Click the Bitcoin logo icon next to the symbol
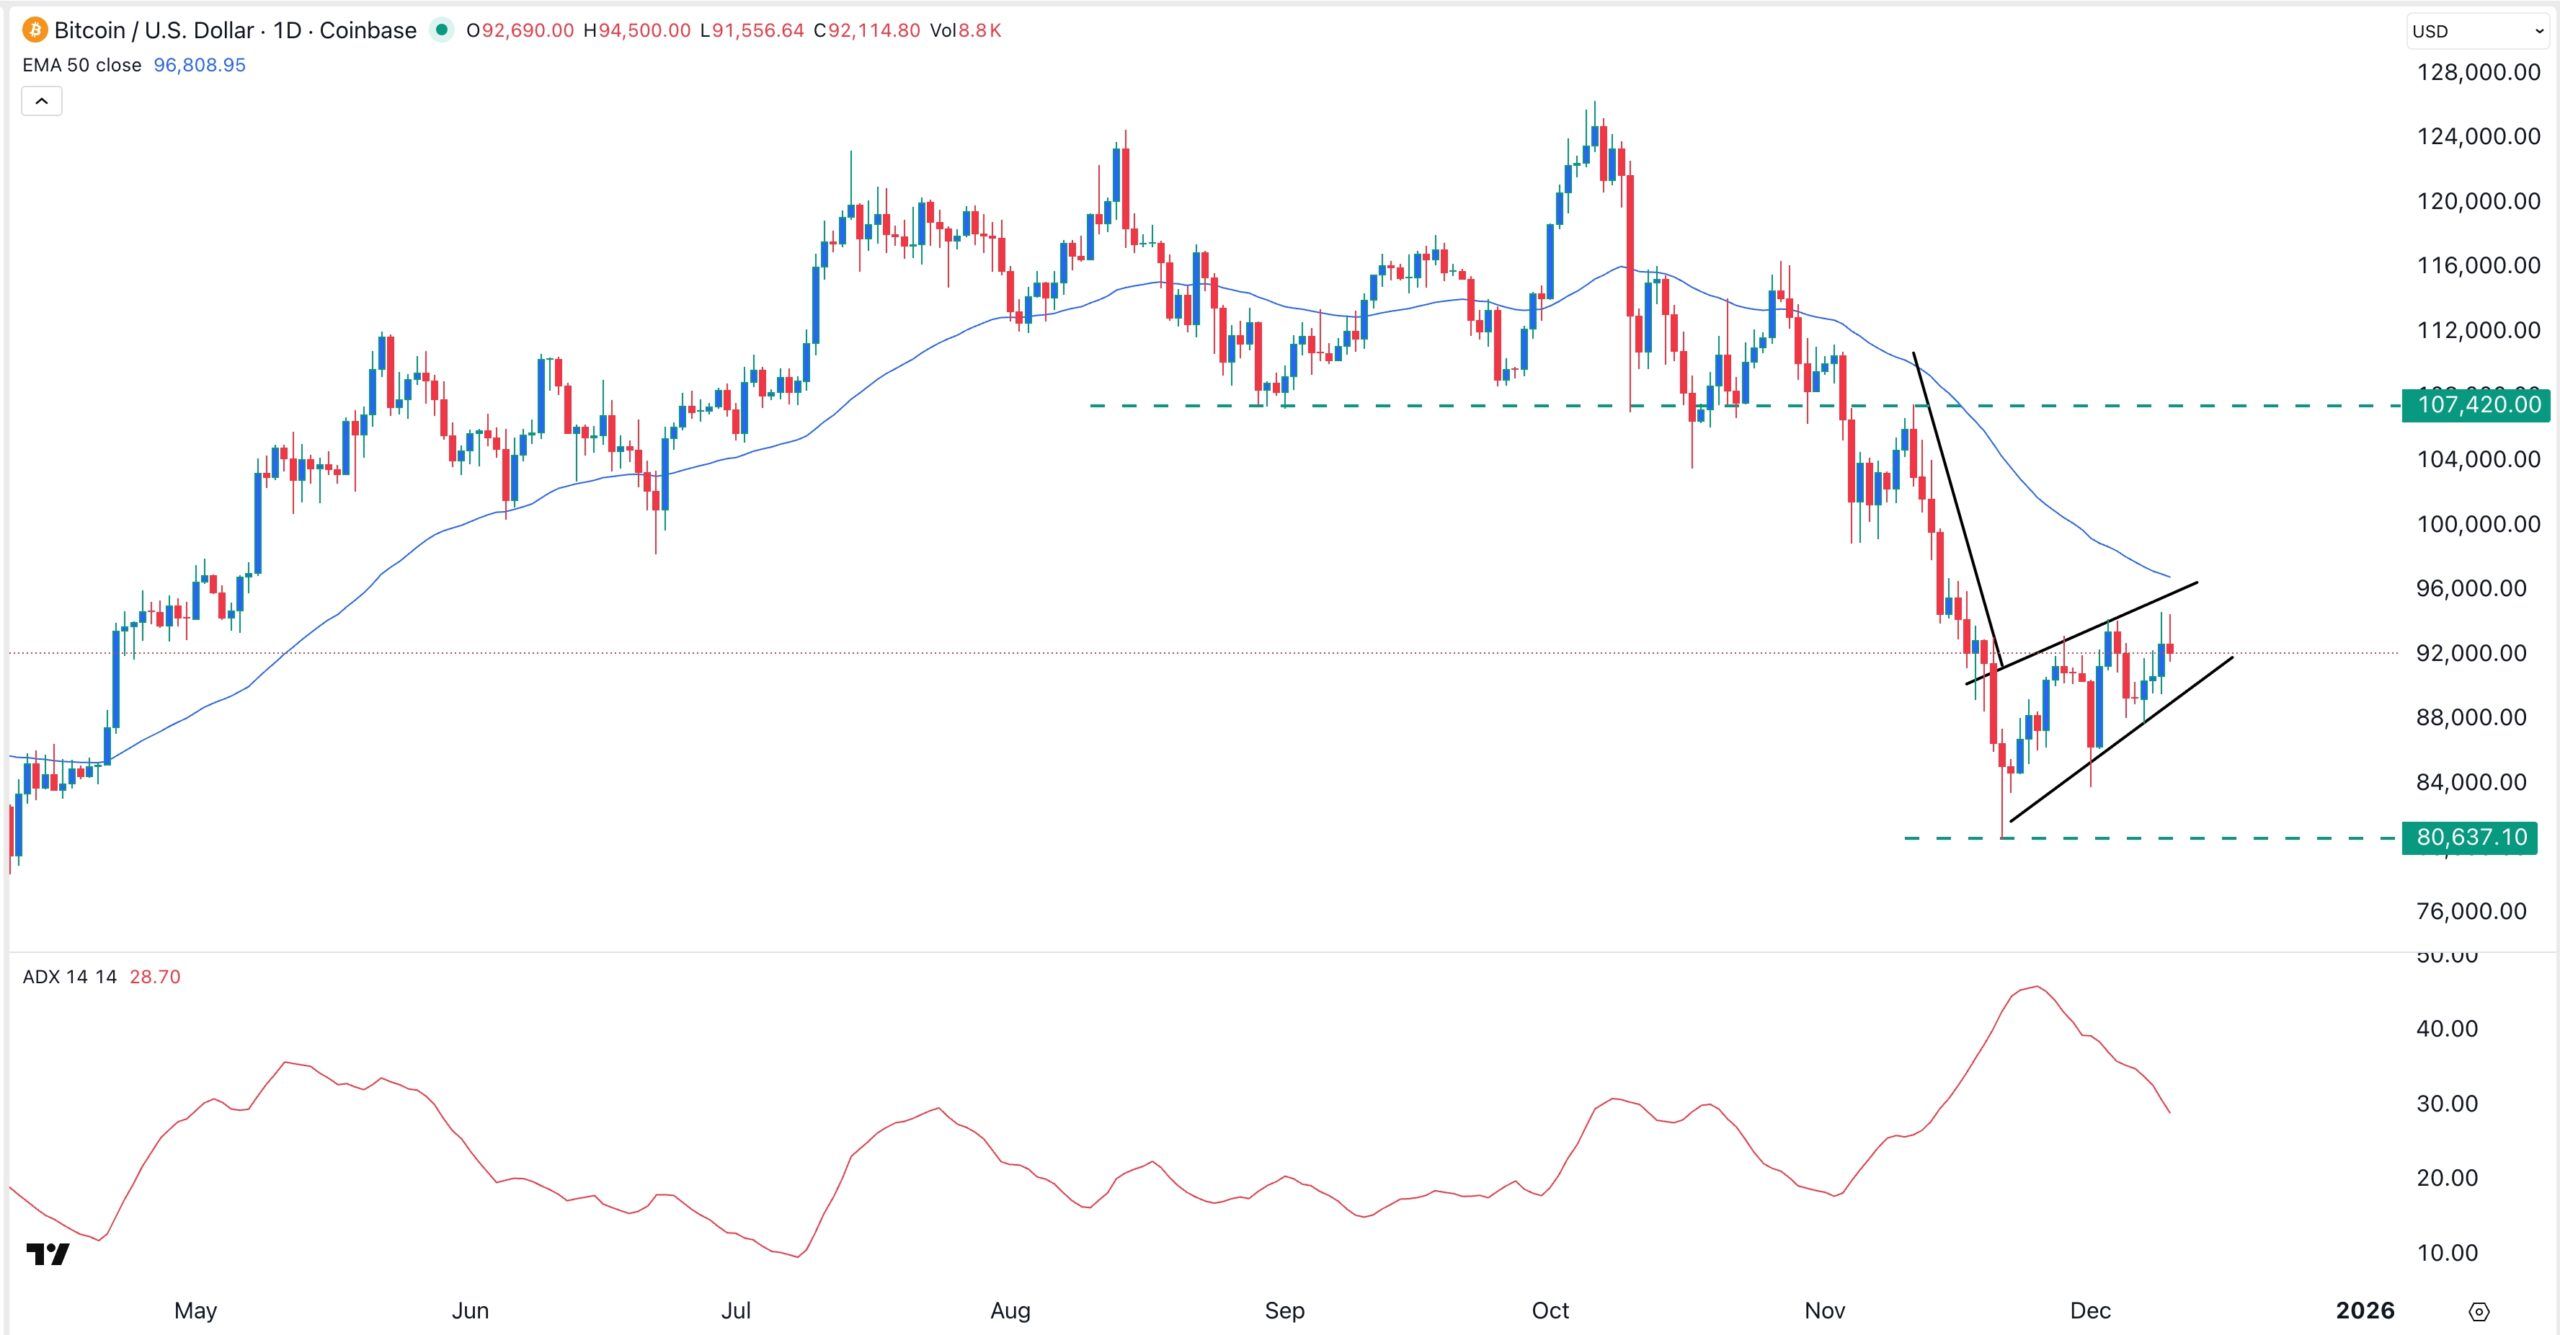 [35, 30]
